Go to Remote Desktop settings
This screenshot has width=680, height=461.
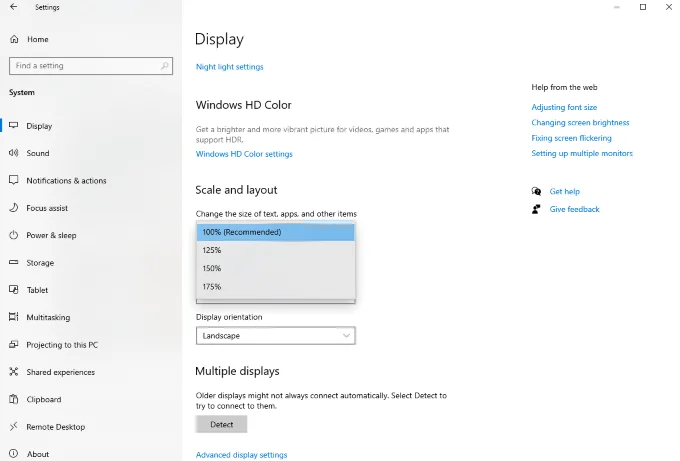(56, 427)
